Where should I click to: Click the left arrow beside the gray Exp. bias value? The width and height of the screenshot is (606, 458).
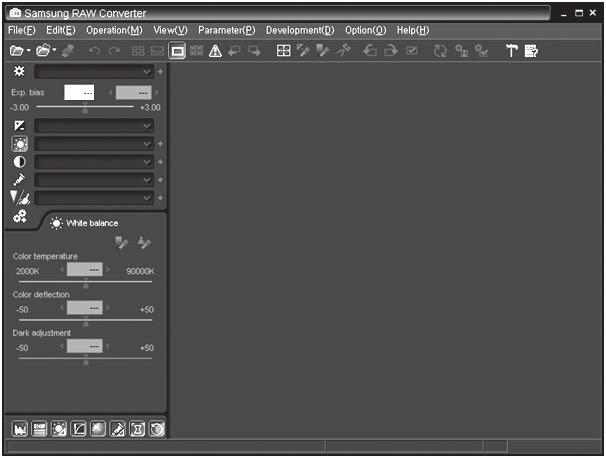click(111, 93)
